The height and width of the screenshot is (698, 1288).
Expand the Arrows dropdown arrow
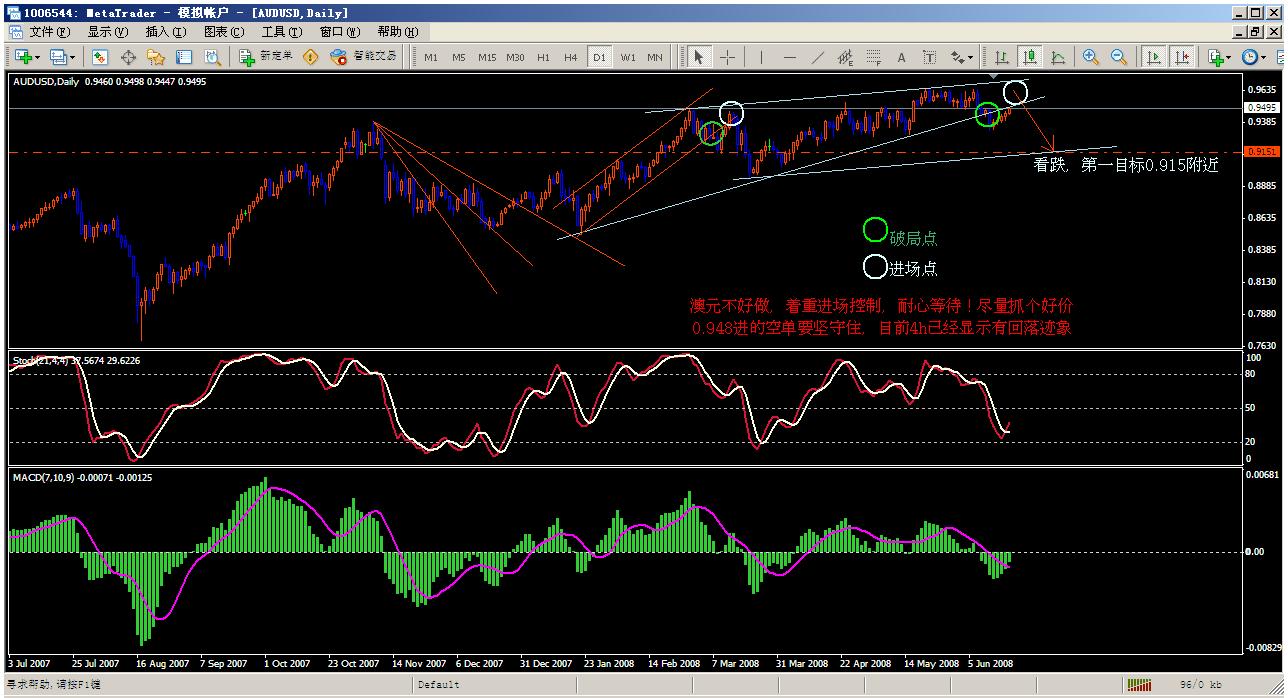[x=970, y=57]
